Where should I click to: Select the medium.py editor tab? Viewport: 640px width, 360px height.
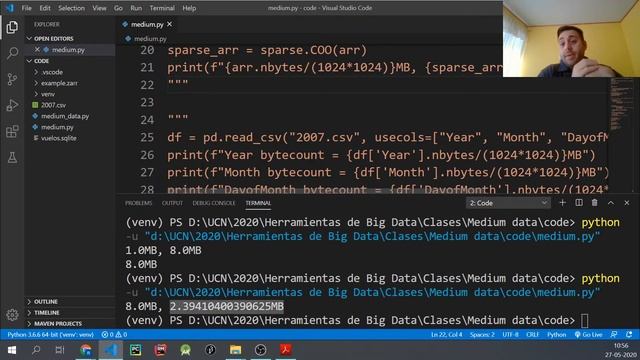point(147,24)
